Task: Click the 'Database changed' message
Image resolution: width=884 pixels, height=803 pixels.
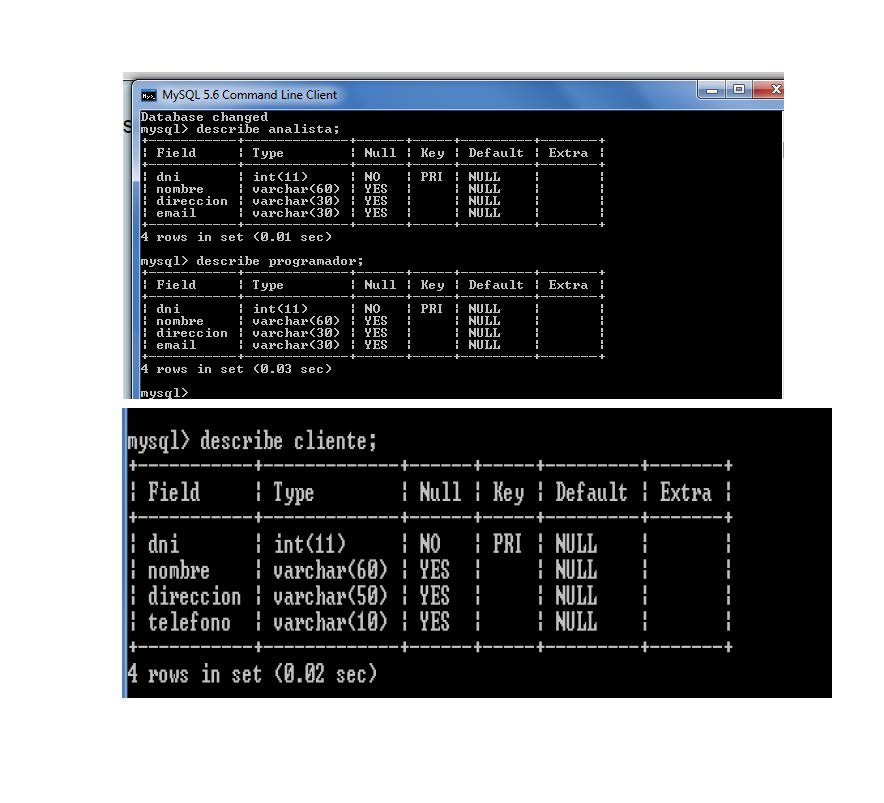Action: (x=204, y=117)
